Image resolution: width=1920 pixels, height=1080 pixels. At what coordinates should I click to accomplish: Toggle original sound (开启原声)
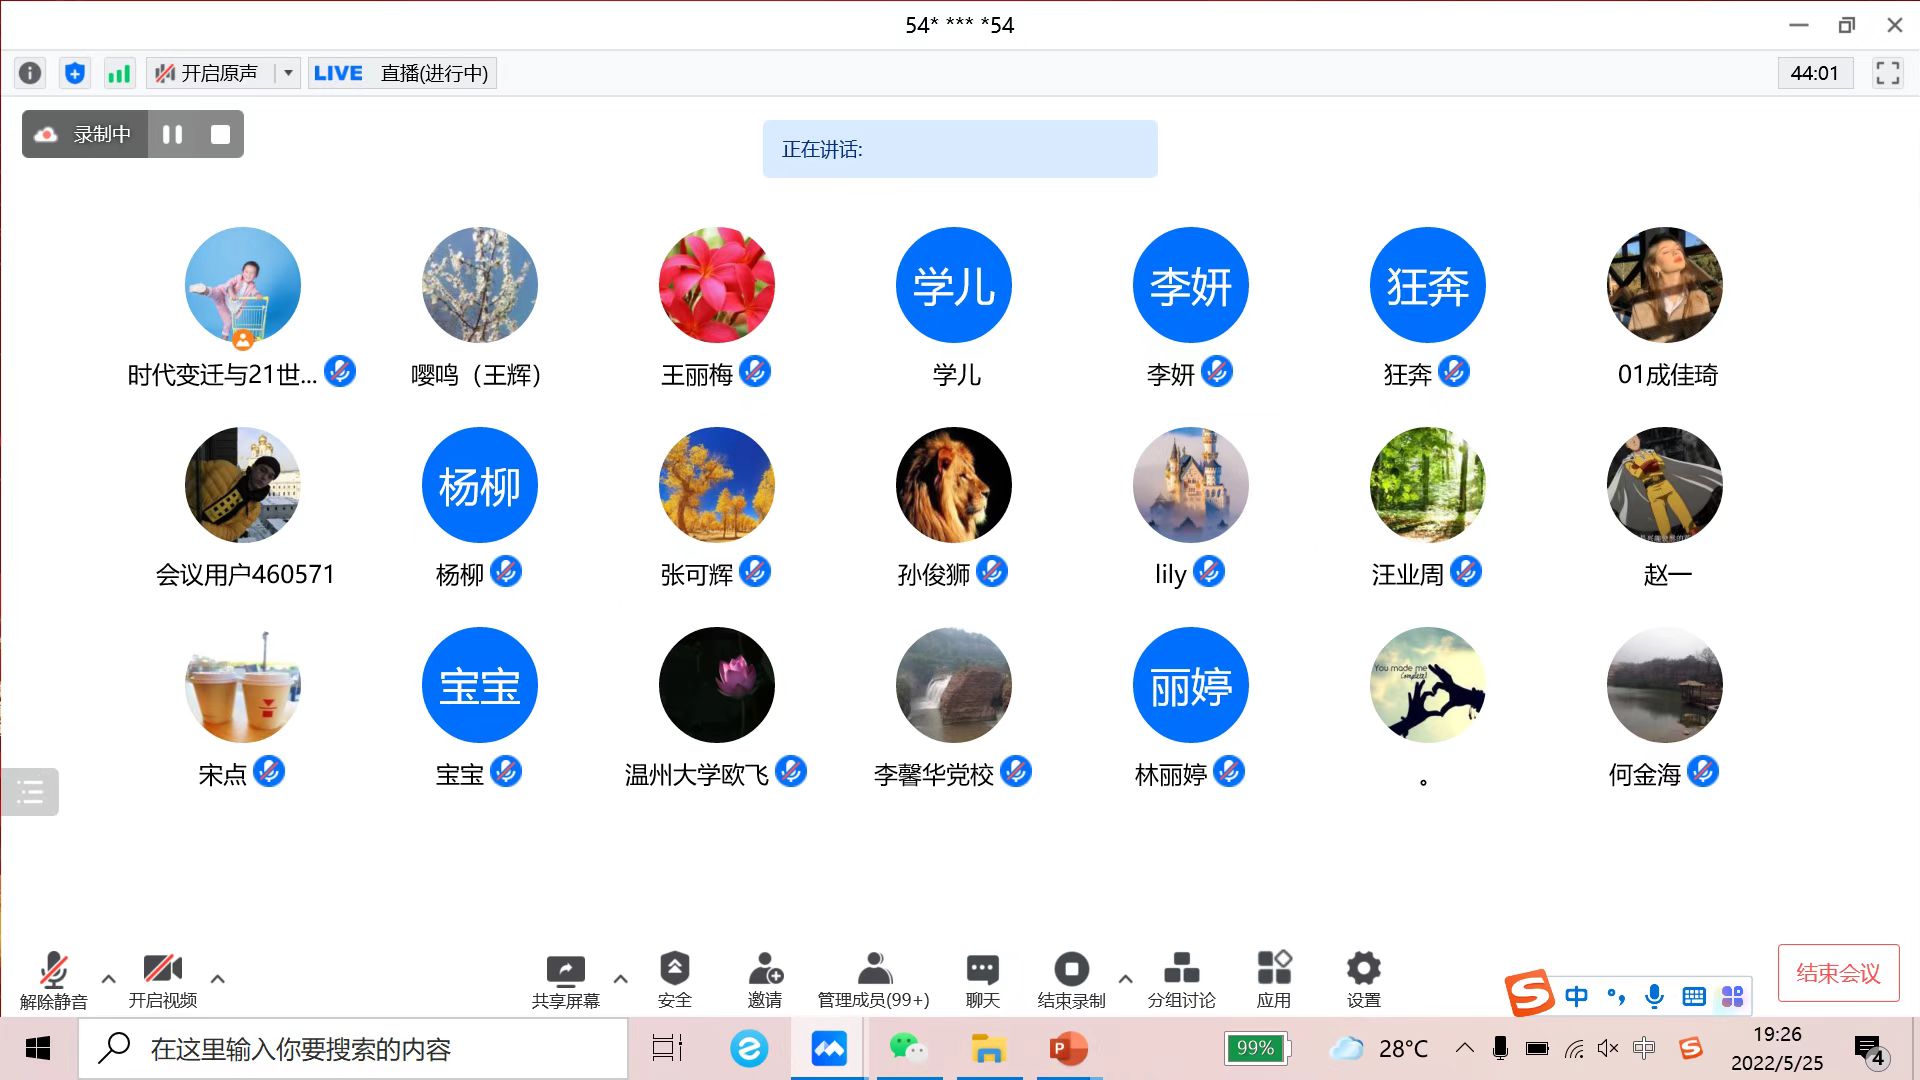click(208, 73)
